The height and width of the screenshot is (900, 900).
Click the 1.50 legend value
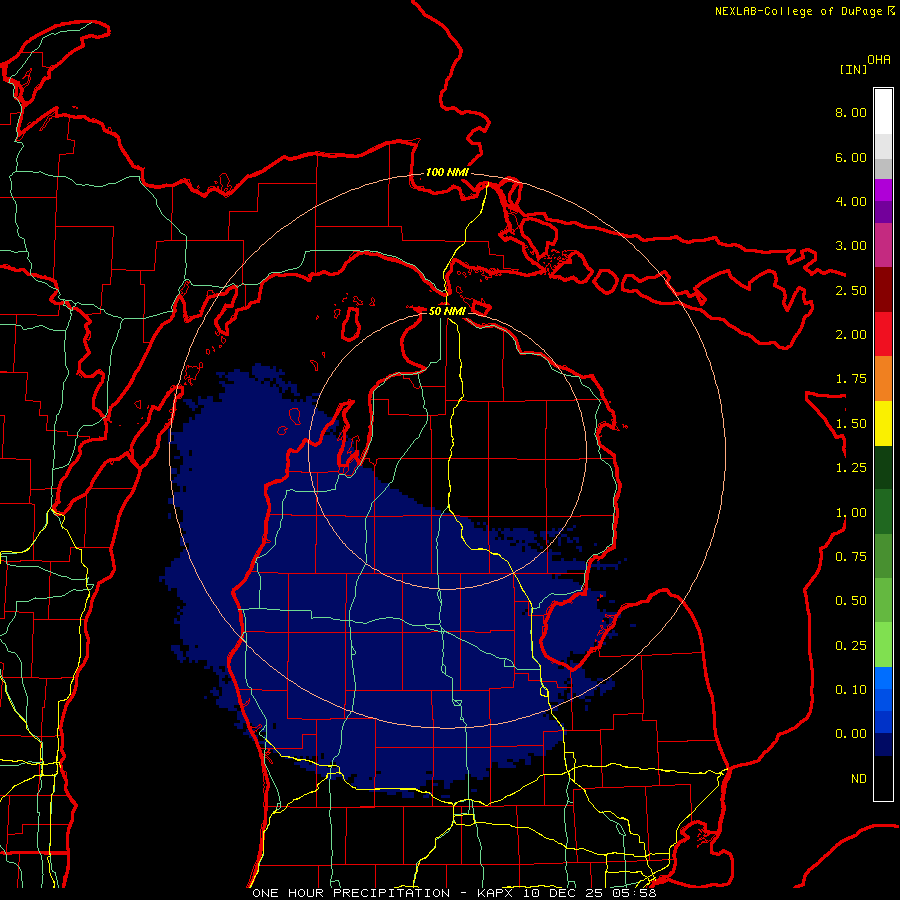(851, 424)
